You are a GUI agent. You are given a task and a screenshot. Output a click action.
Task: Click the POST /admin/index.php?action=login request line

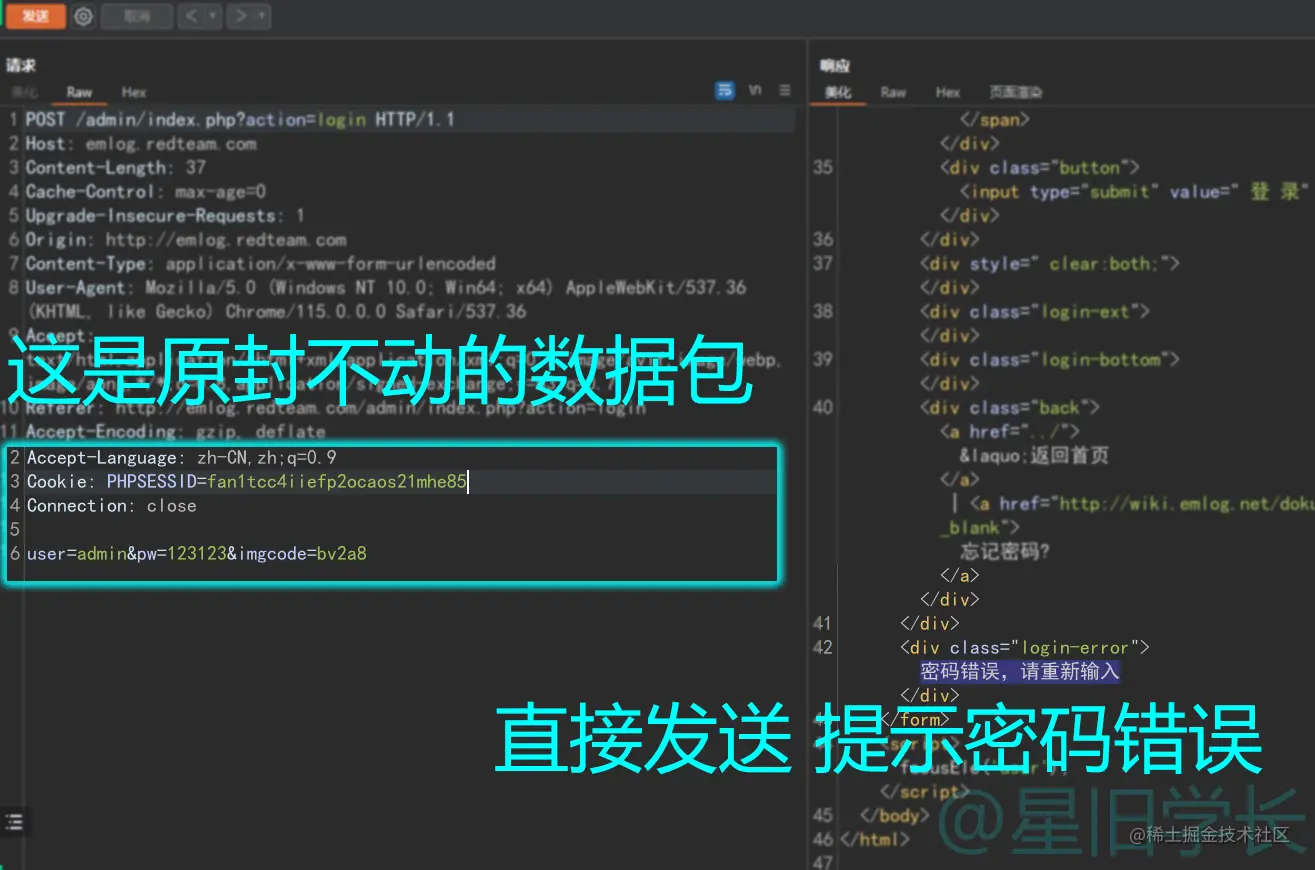tap(241, 120)
